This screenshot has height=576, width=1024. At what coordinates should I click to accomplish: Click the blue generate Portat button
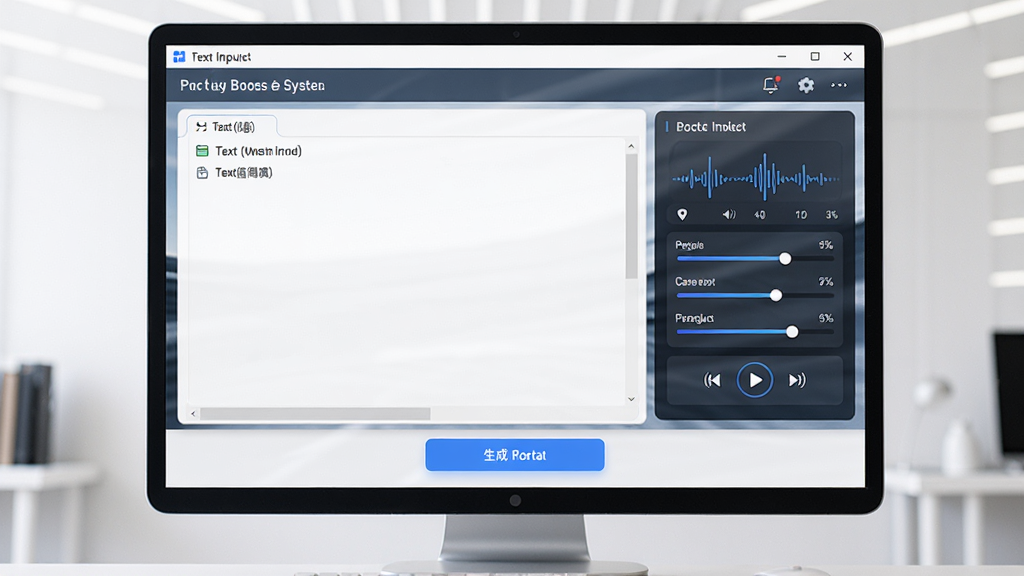click(x=515, y=455)
